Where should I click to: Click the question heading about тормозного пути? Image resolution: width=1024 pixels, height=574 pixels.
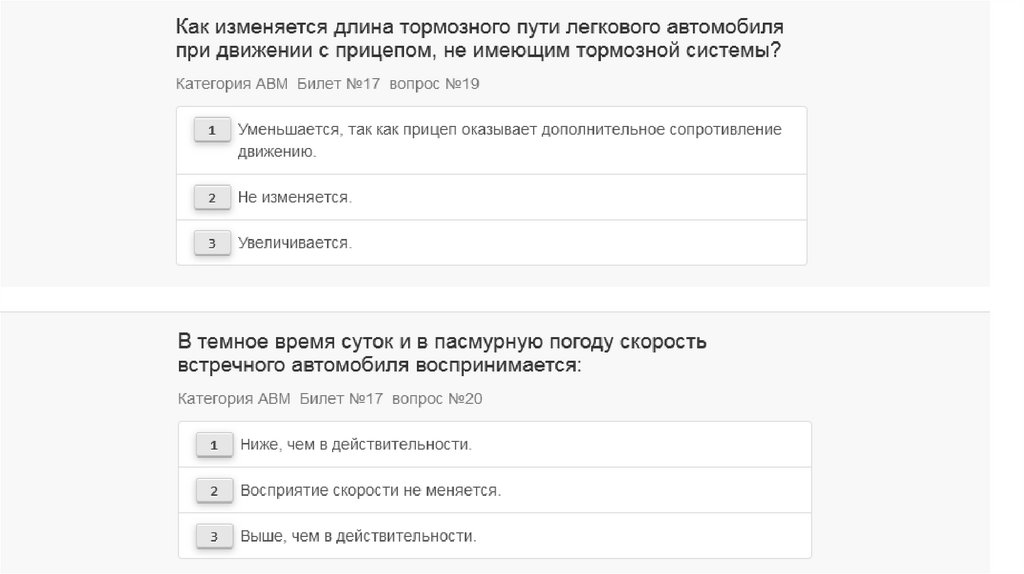(479, 38)
